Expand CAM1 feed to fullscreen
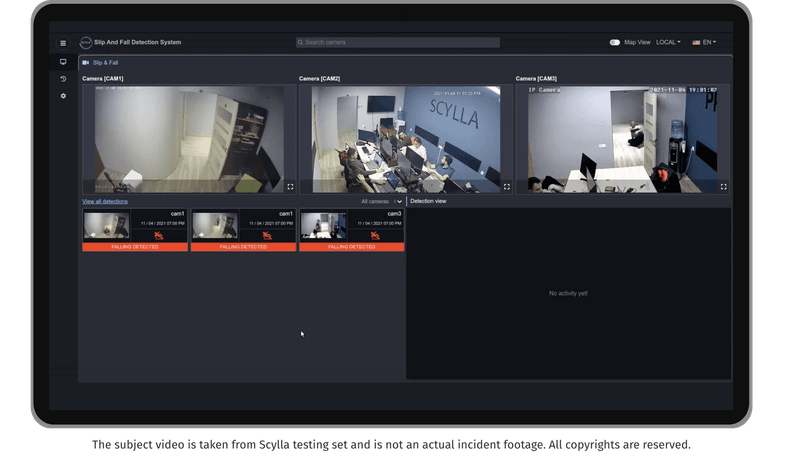The image size is (812, 462). (290, 187)
